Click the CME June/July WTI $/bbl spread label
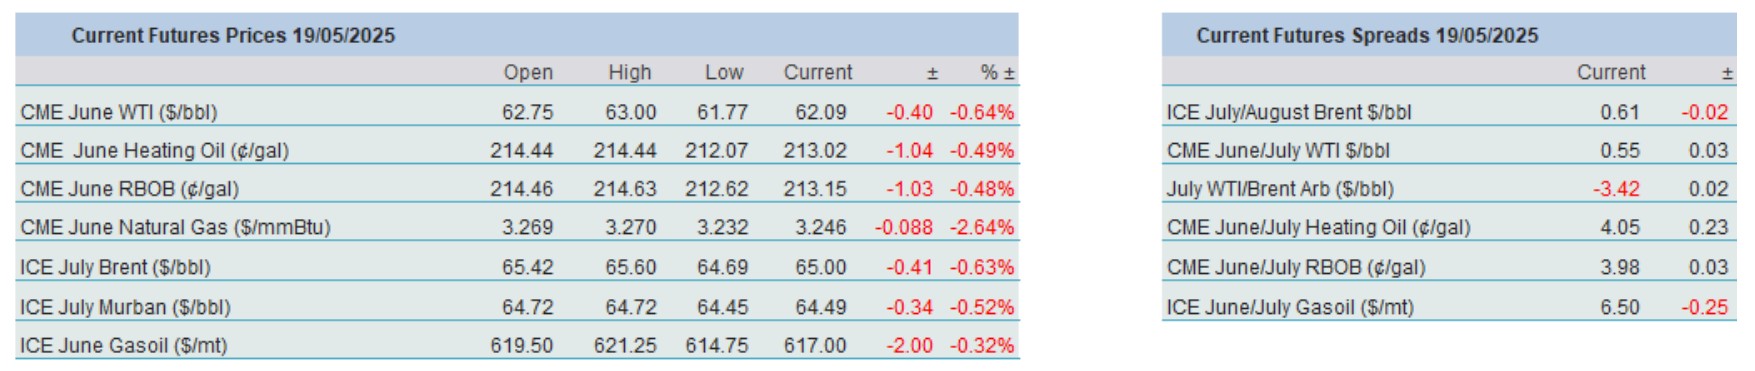This screenshot has height=371, width=1755. click(x=1278, y=151)
